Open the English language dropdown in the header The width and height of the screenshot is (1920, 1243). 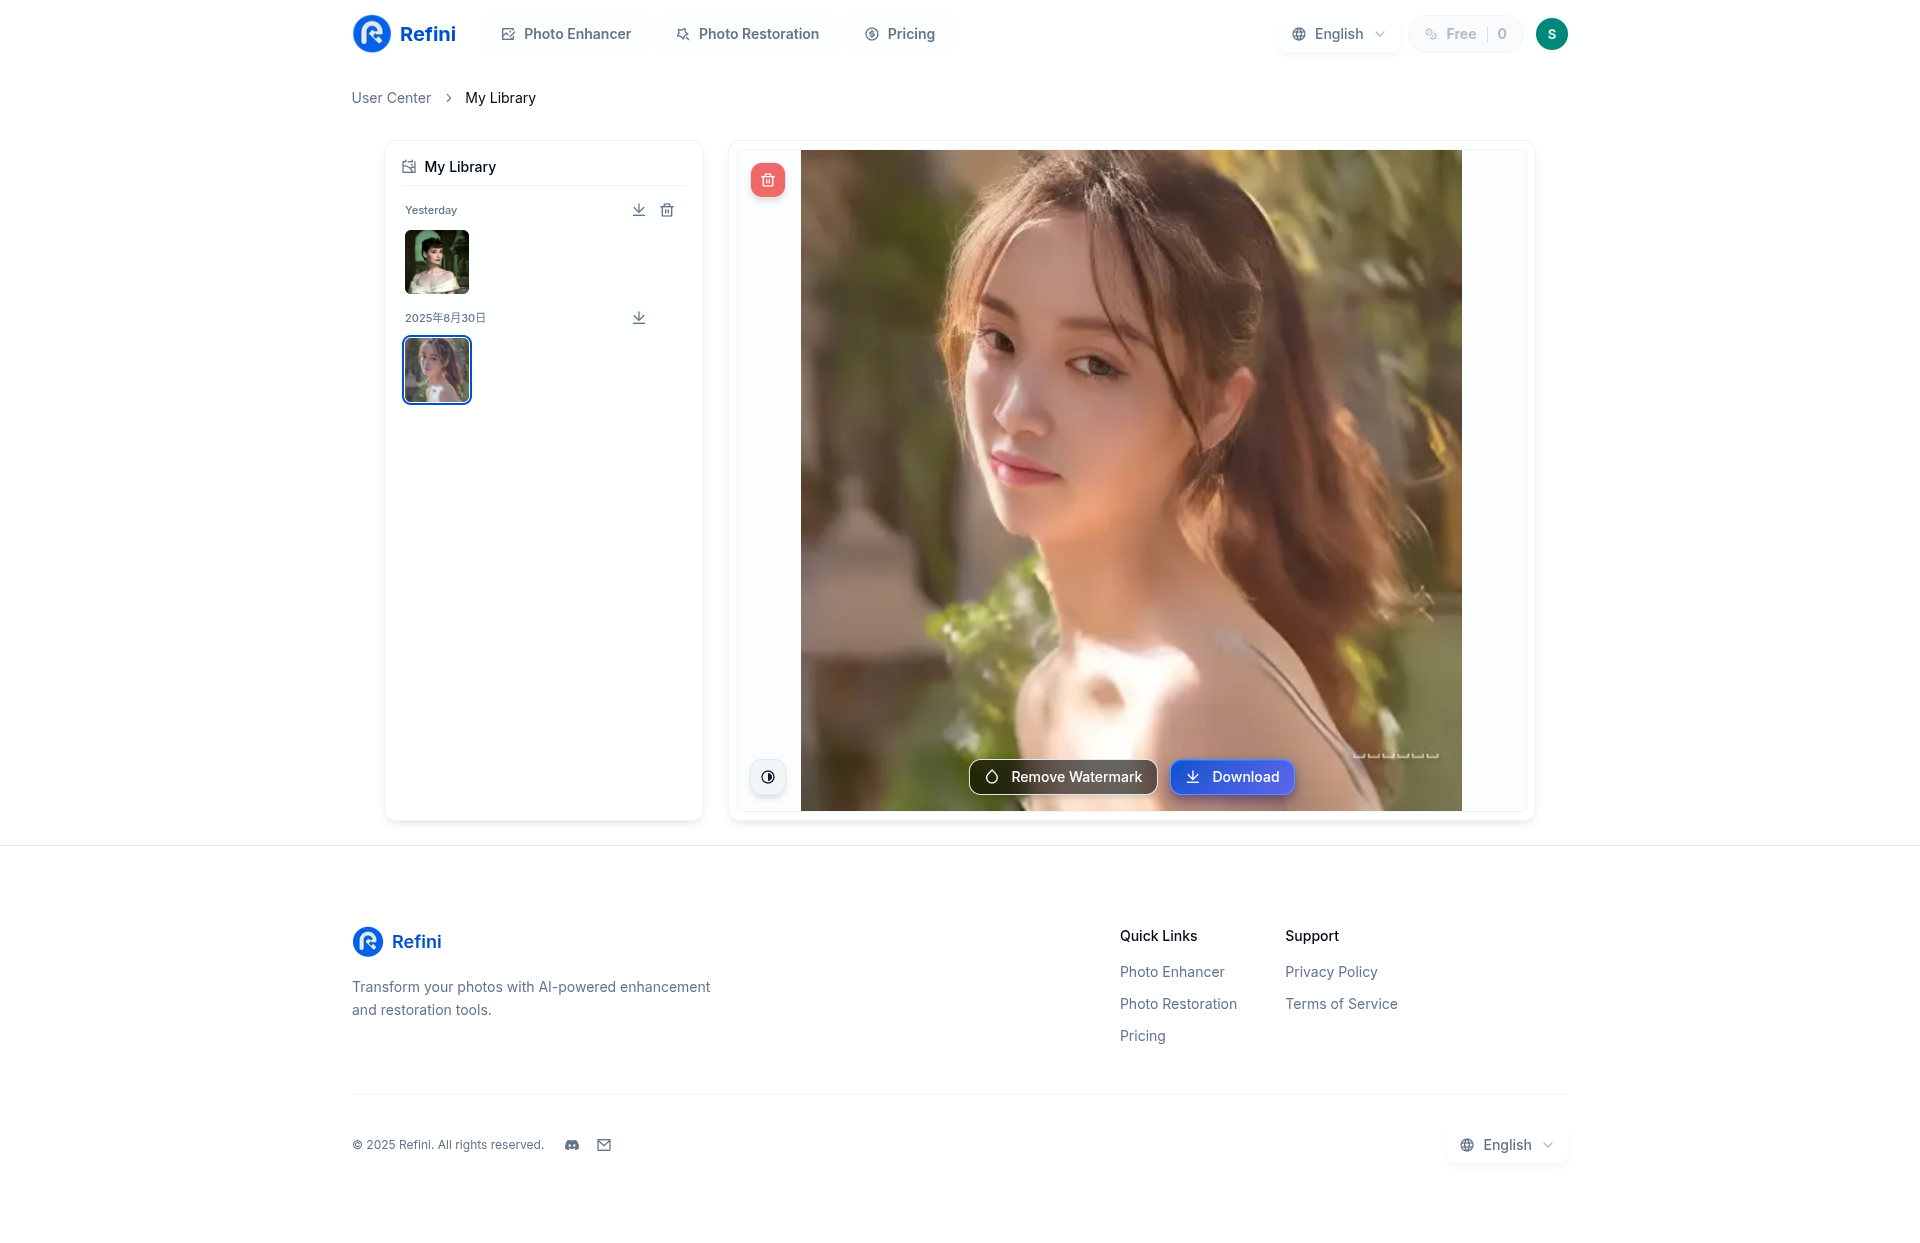[x=1339, y=33]
